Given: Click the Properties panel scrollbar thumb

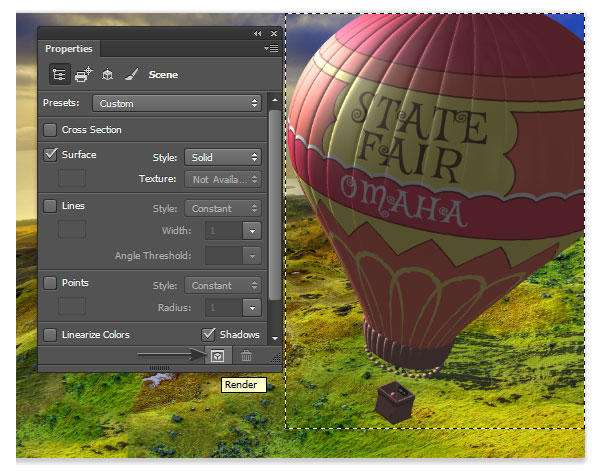Looking at the screenshot, I should pos(275,205).
